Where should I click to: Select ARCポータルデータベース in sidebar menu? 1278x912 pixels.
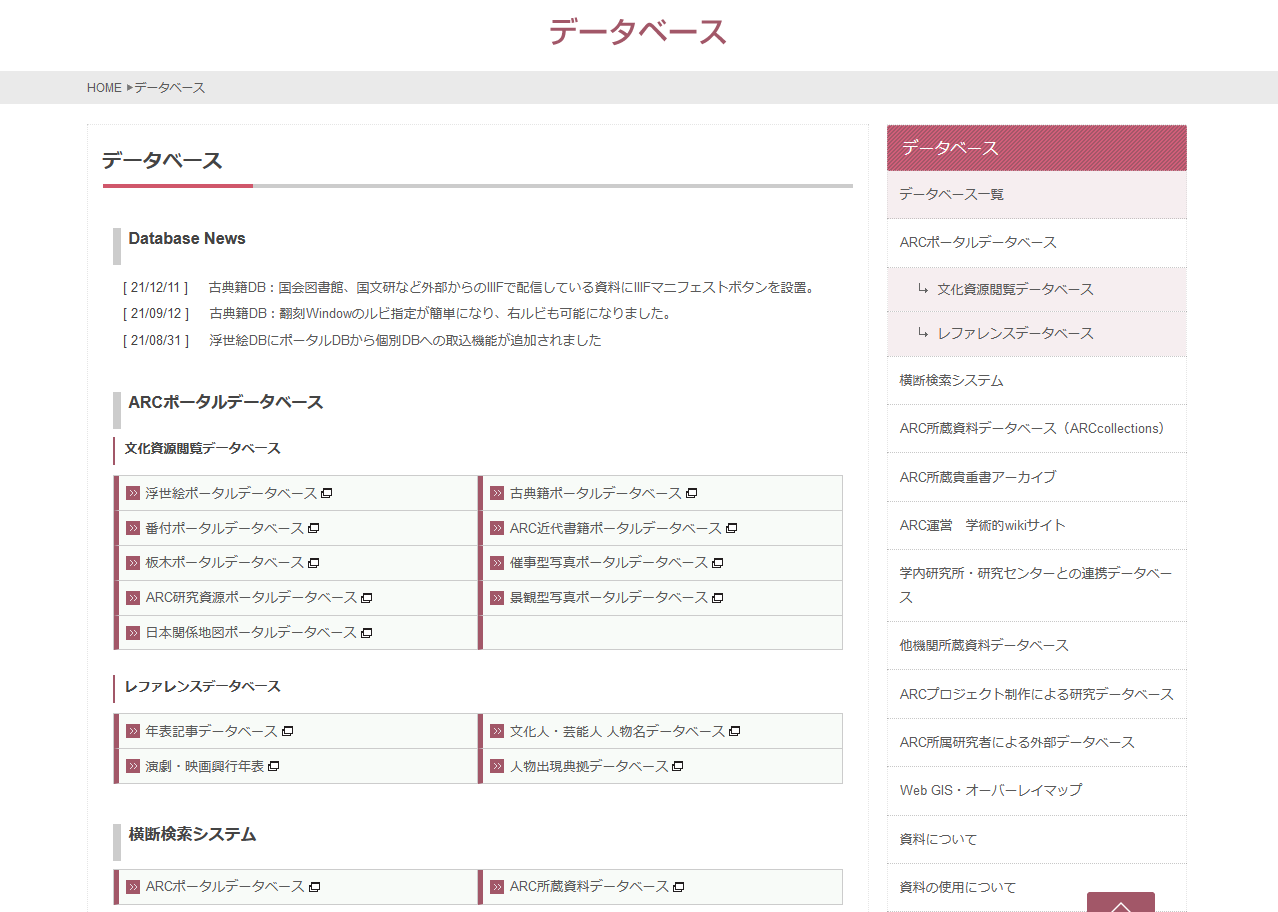[x=1037, y=243]
